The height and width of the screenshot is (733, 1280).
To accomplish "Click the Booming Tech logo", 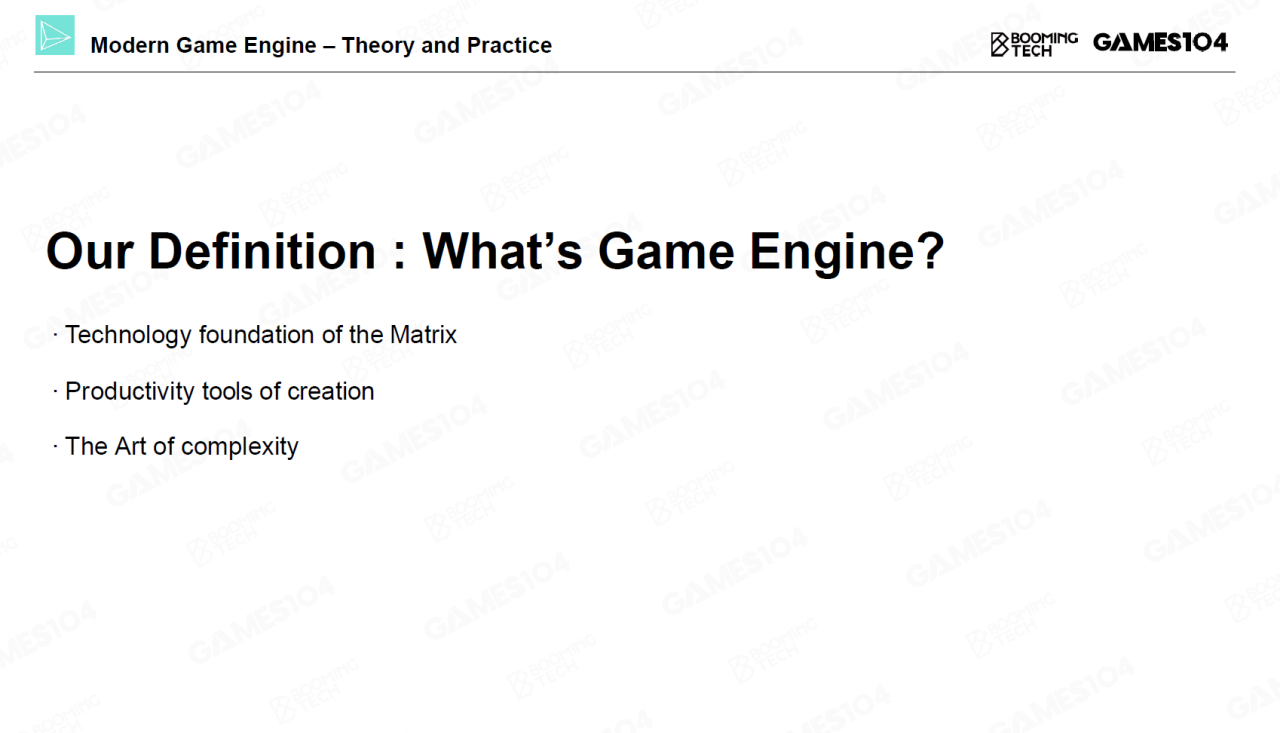I will click(x=1034, y=43).
